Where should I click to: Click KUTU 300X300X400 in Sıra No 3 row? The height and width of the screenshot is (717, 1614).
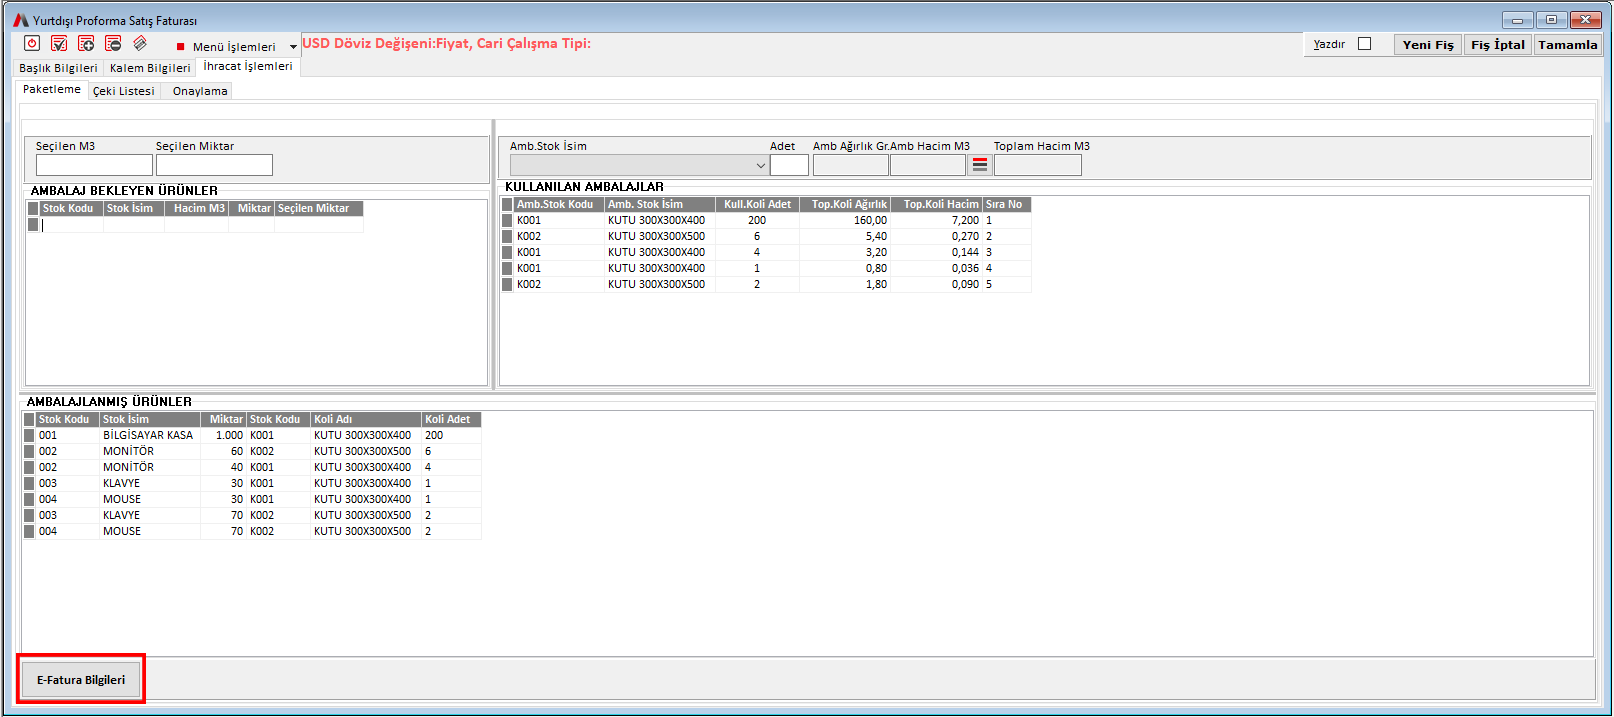[660, 253]
